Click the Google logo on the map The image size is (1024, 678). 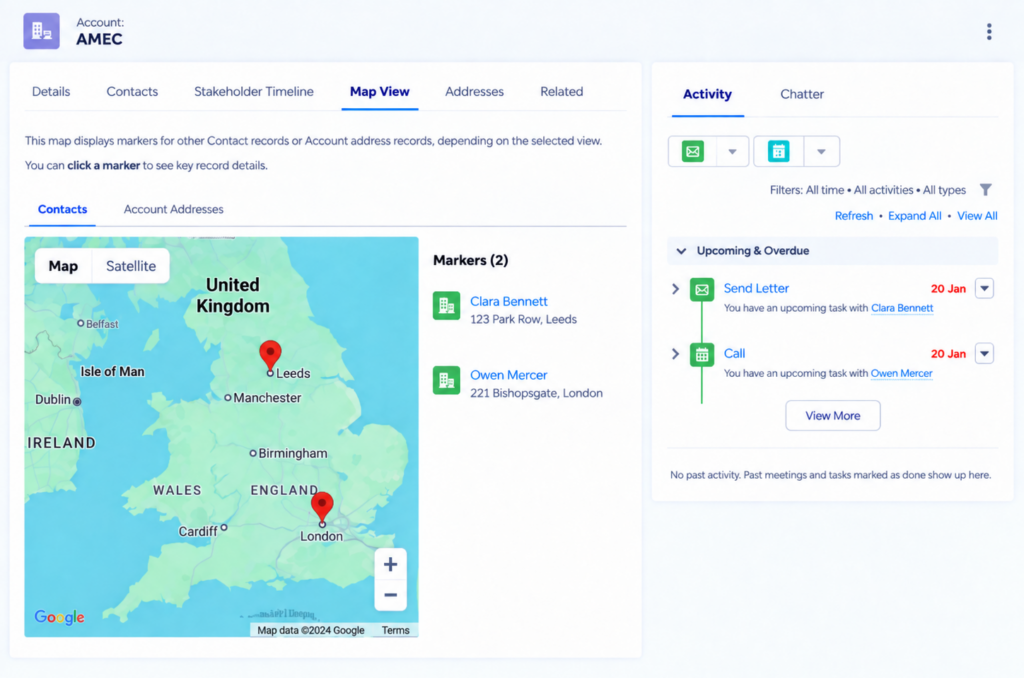click(59, 617)
